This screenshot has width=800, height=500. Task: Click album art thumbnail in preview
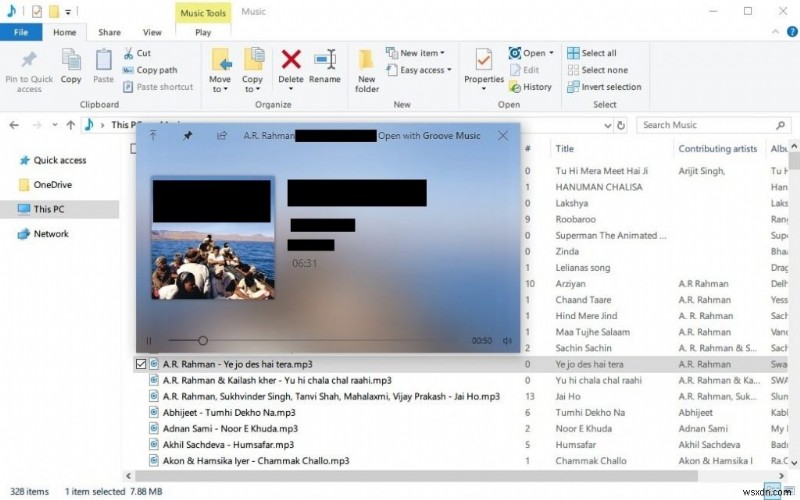point(213,239)
